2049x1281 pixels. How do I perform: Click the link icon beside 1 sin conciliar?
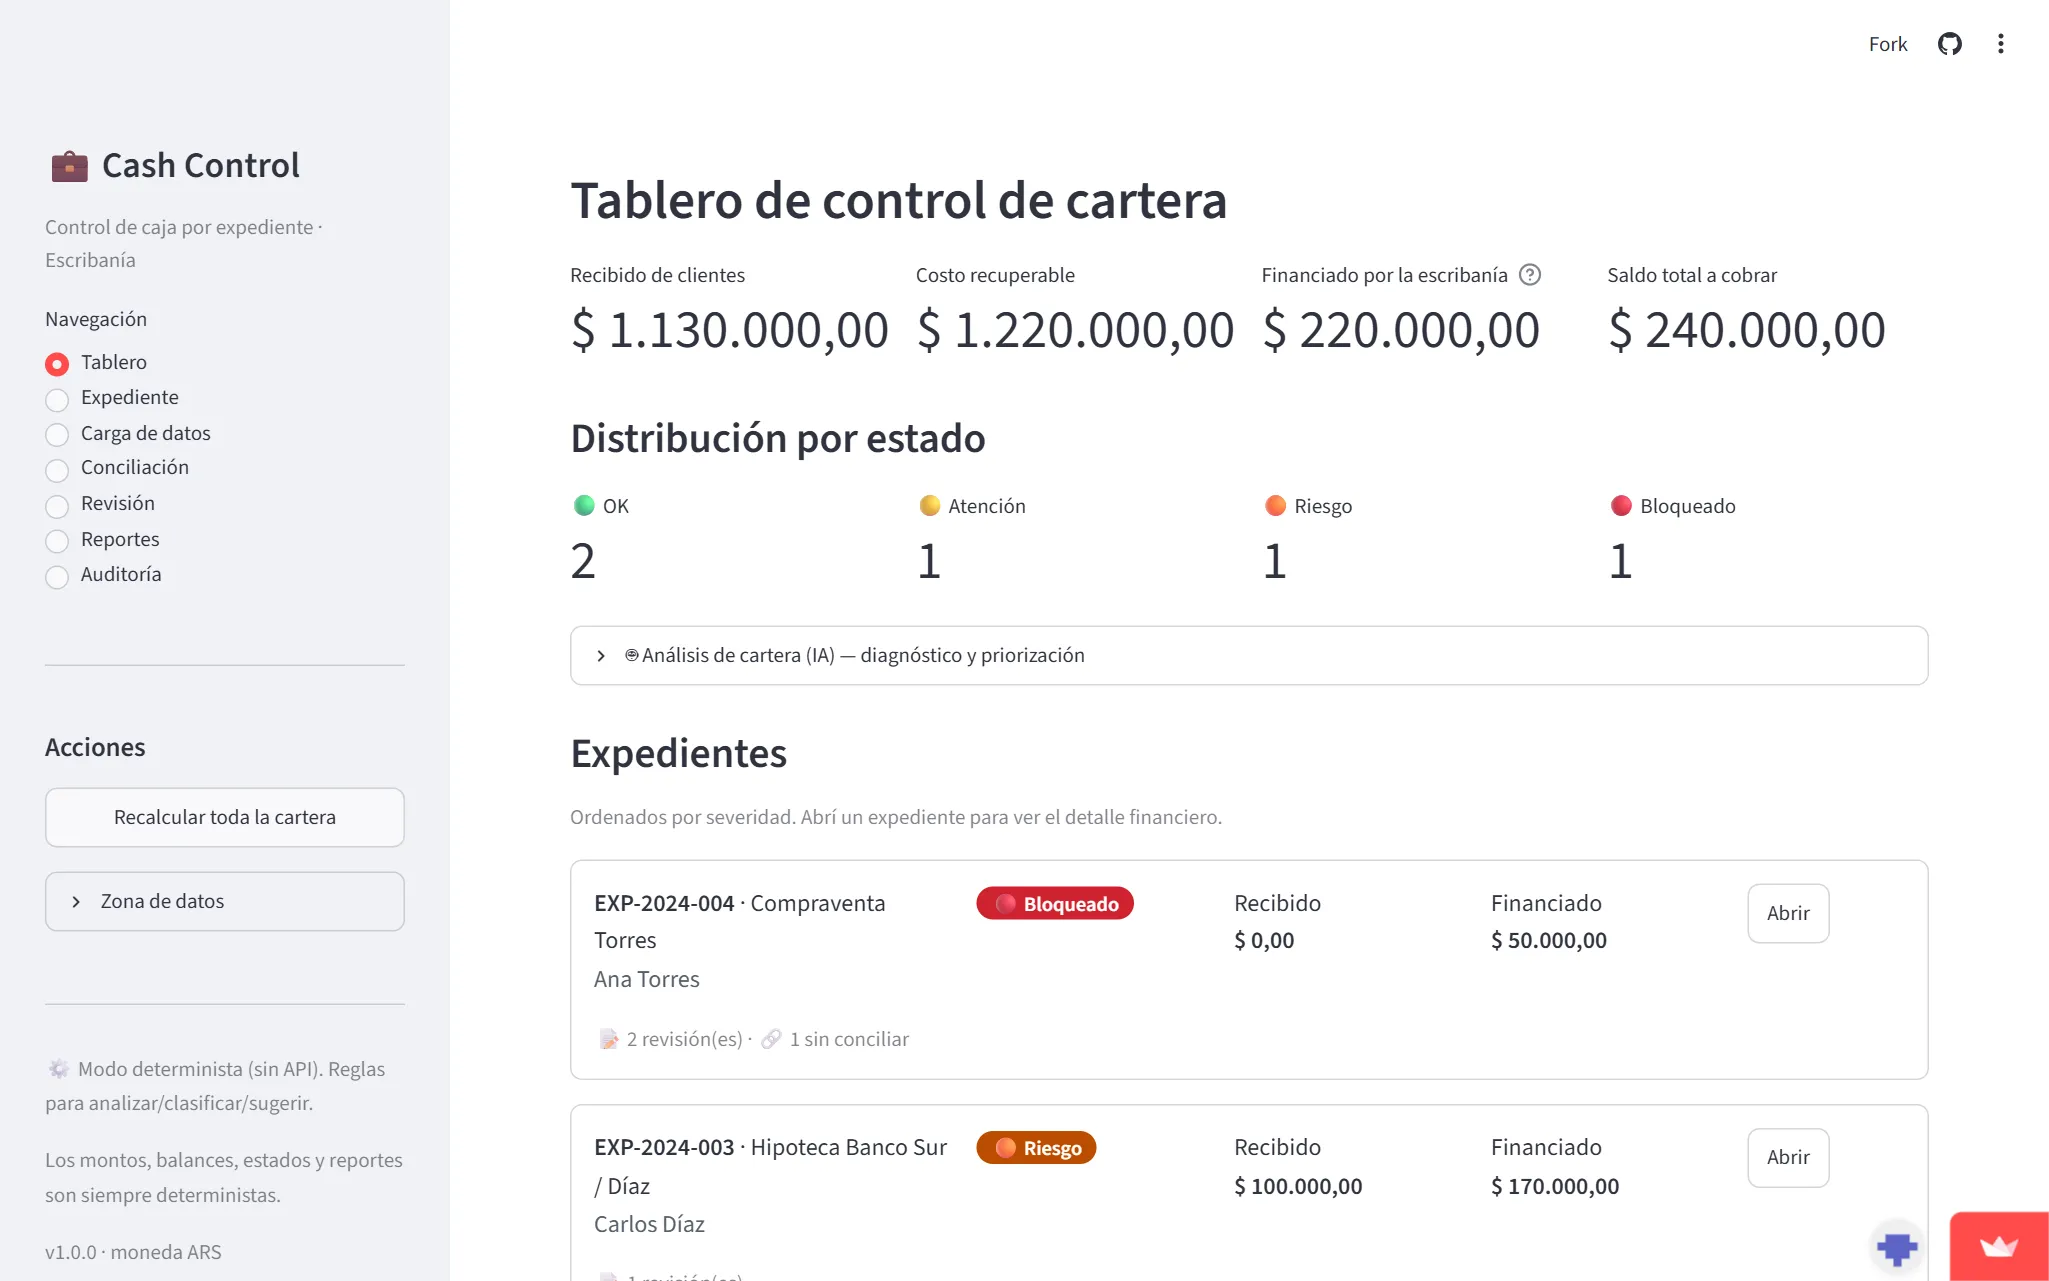tap(771, 1040)
